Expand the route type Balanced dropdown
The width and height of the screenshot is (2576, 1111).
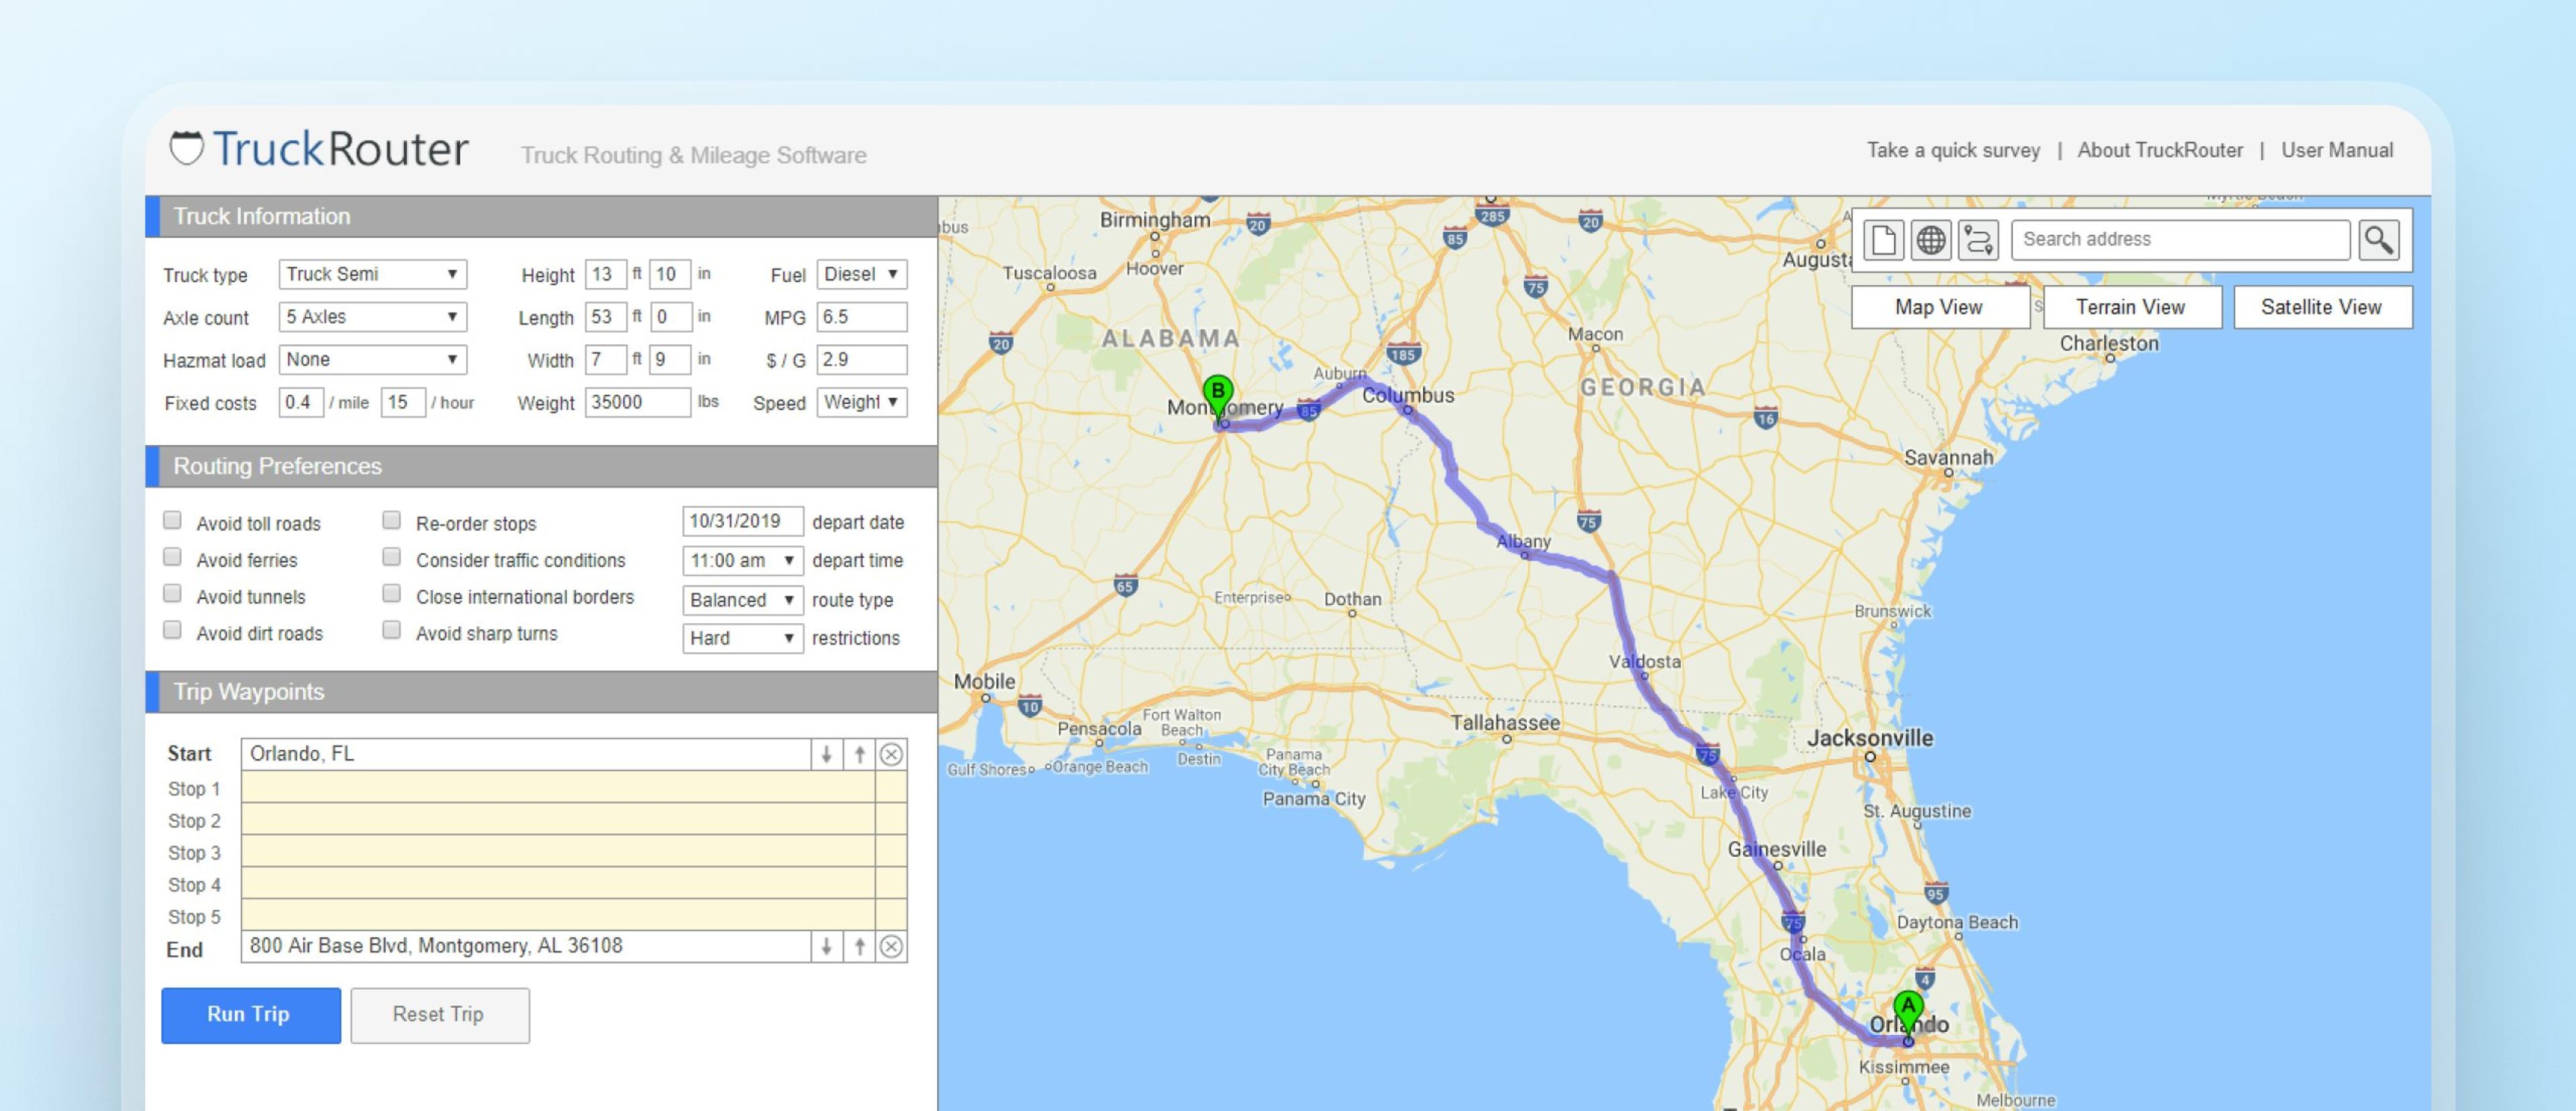(x=742, y=600)
